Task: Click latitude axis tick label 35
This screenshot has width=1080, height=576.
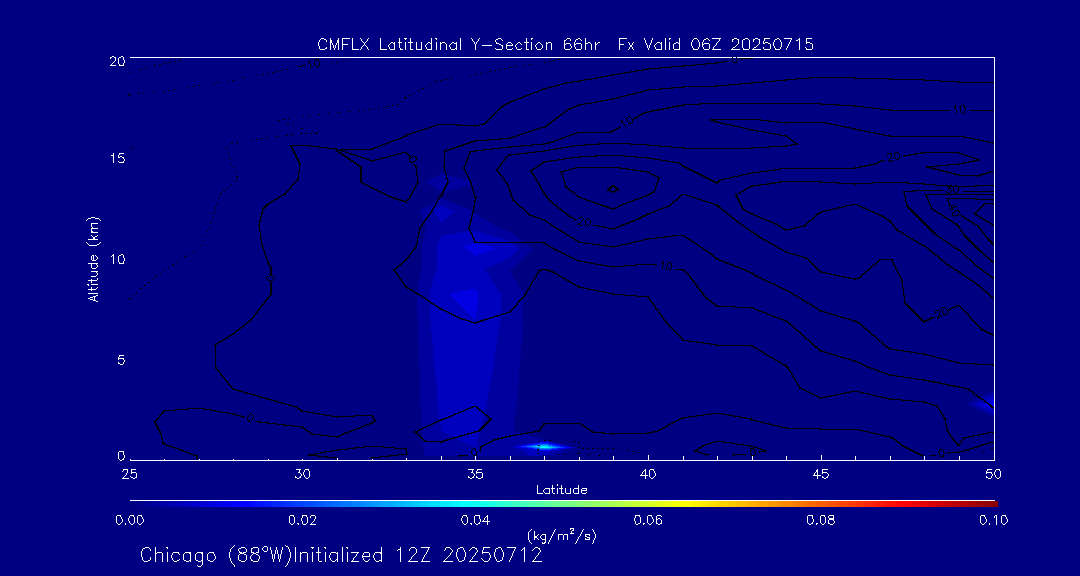Action: pyautogui.click(x=475, y=474)
